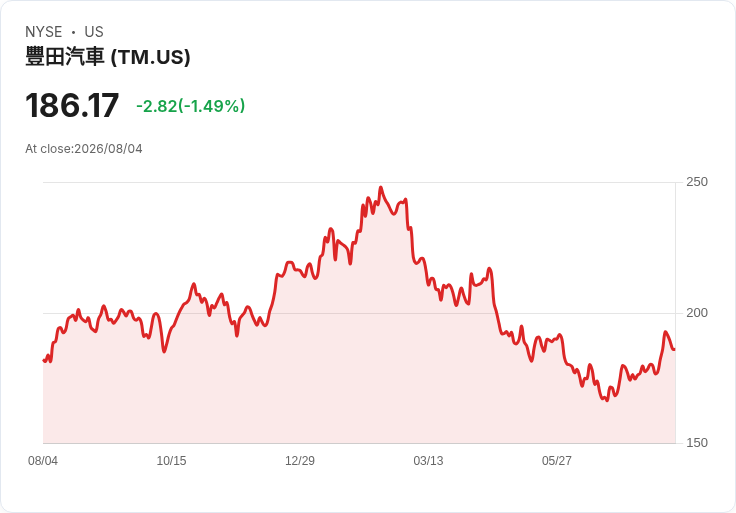Click the NYSE exchange label
Image resolution: width=736 pixels, height=513 pixels.
click(x=44, y=32)
